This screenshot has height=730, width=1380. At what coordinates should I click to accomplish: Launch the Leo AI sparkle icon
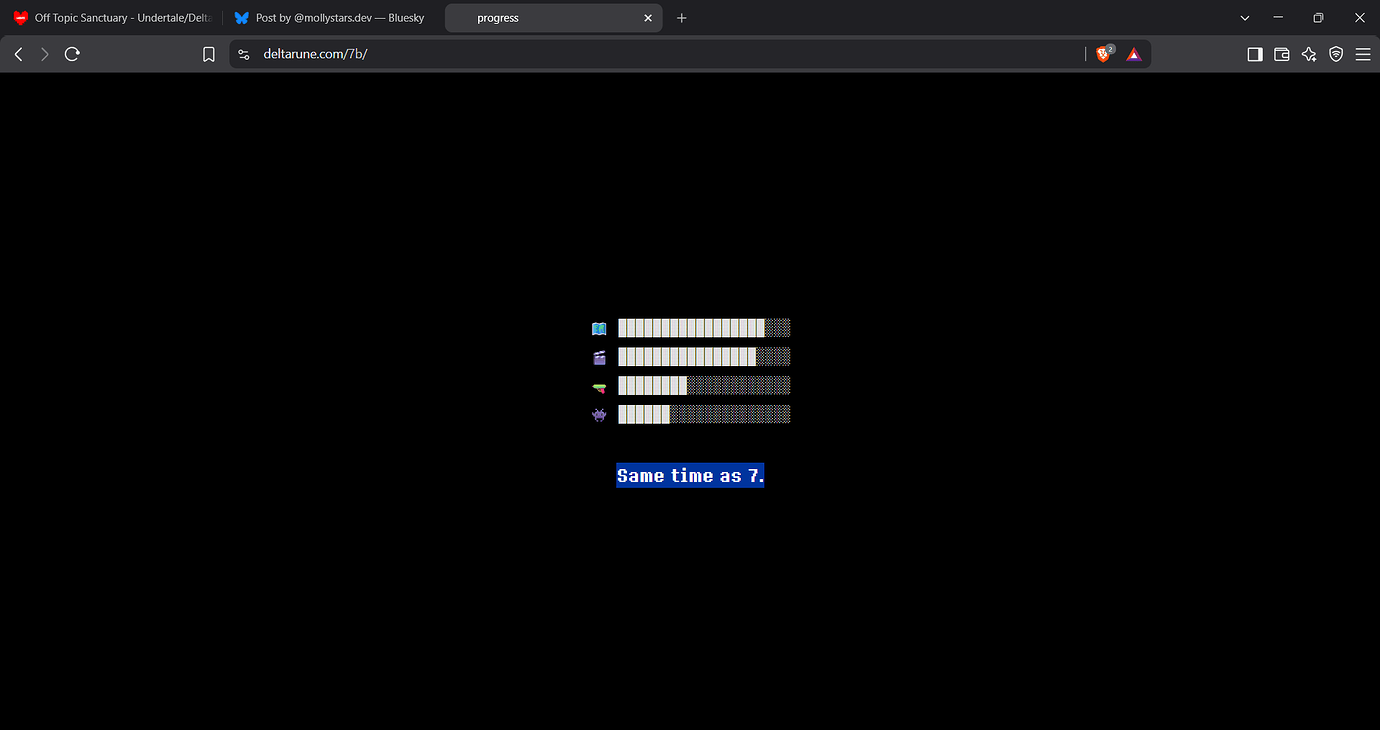[1309, 55]
